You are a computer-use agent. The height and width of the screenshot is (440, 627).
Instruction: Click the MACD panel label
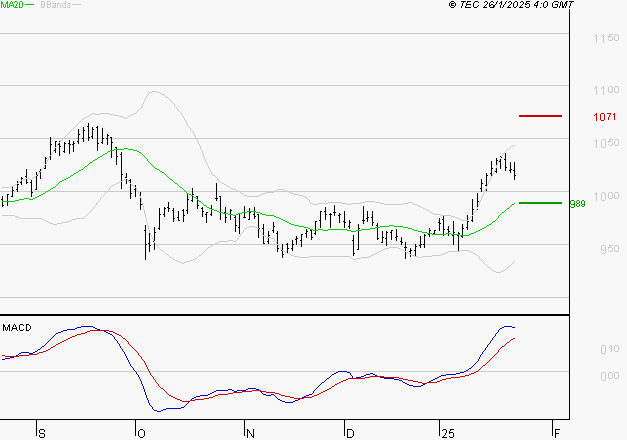coord(17,328)
